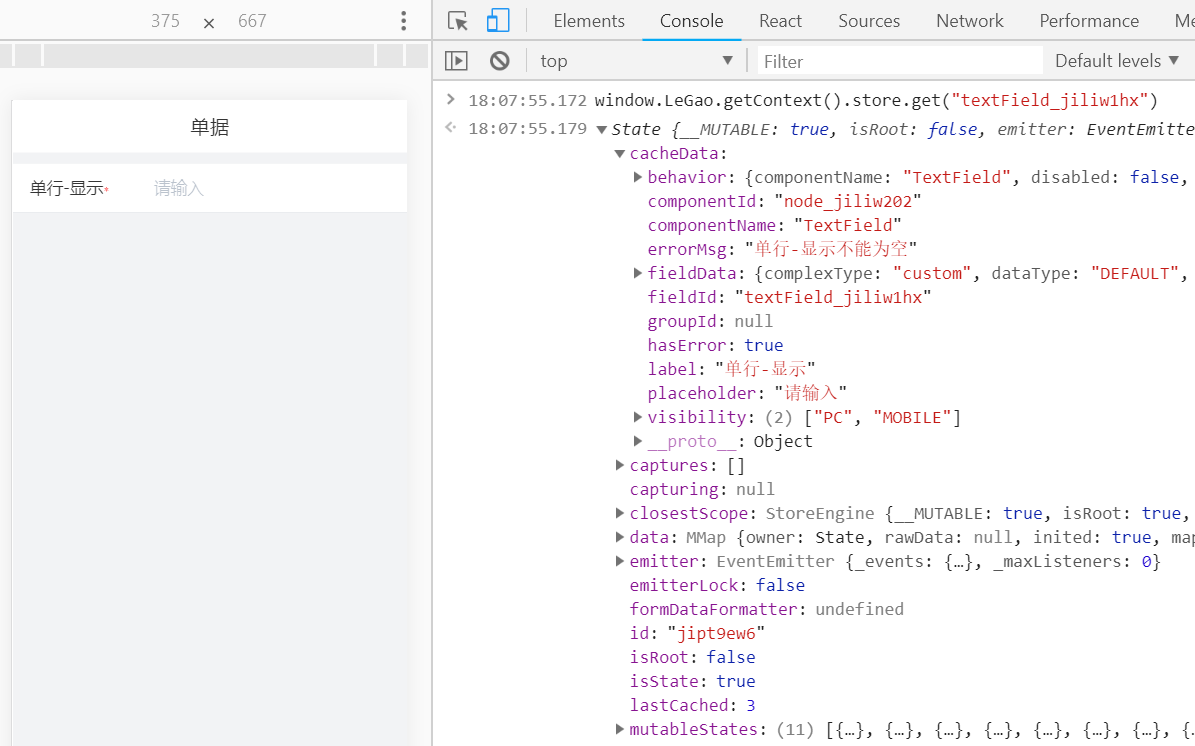Open the React tab
Screen dimensions: 1195x746
click(780, 21)
